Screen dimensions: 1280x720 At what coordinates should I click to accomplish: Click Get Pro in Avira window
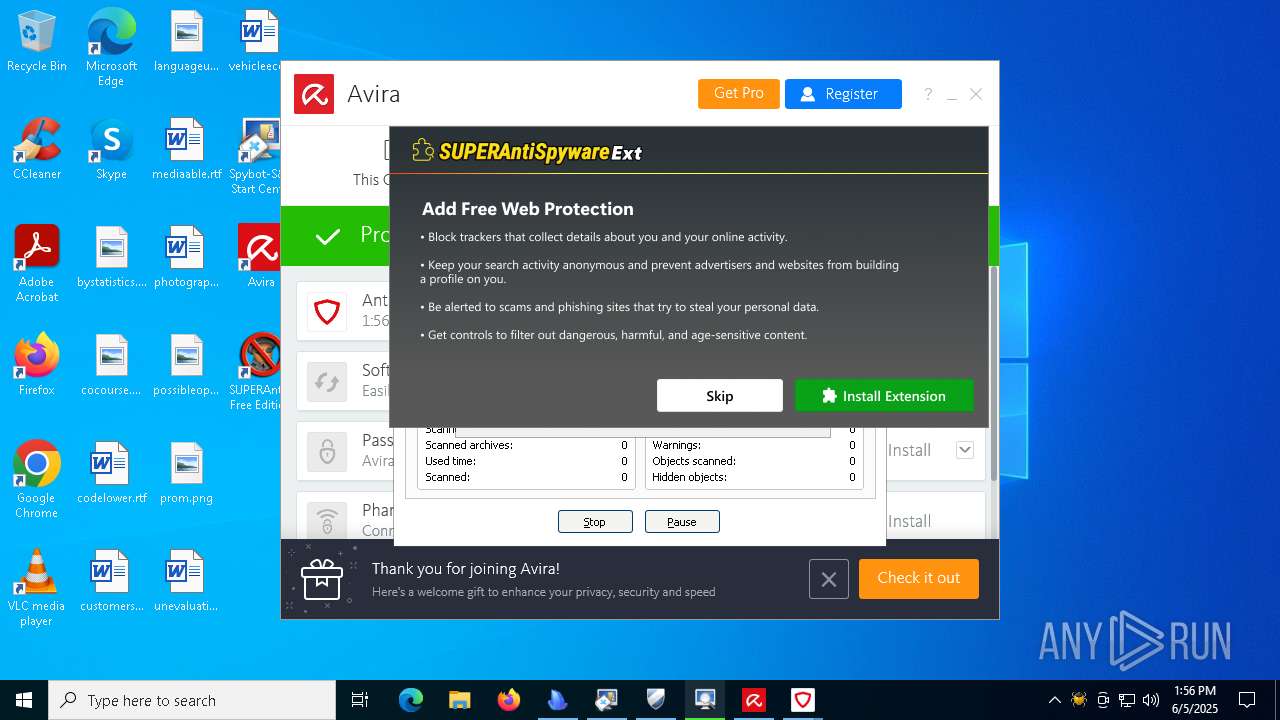tap(739, 93)
